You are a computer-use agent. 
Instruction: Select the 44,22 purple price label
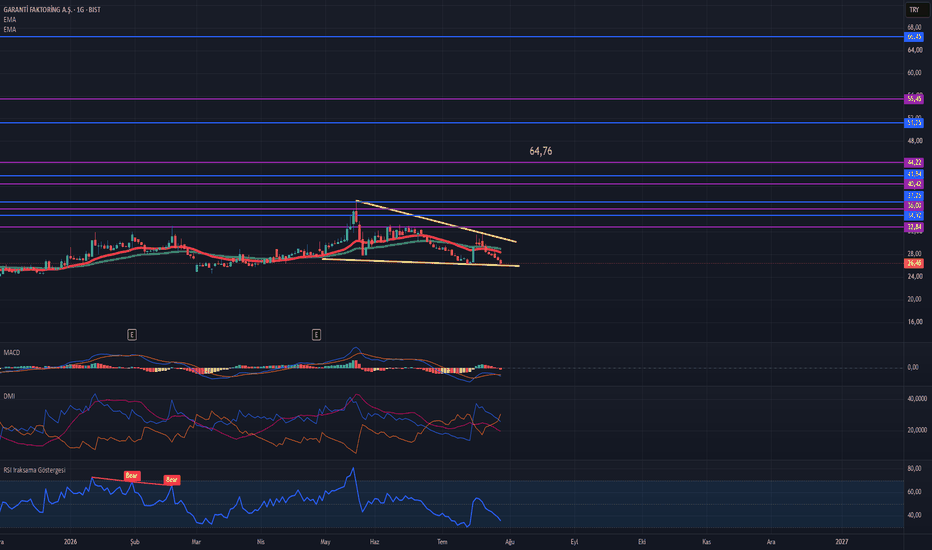[914, 162]
